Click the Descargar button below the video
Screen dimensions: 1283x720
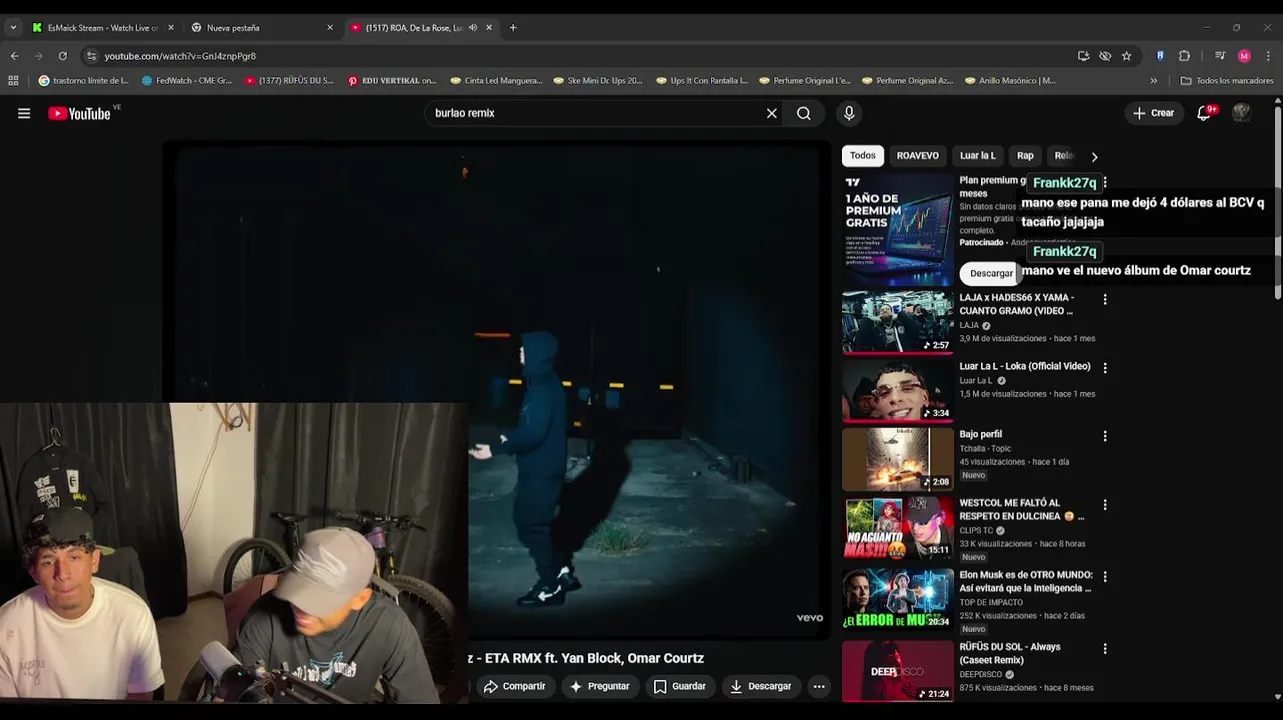tap(760, 686)
